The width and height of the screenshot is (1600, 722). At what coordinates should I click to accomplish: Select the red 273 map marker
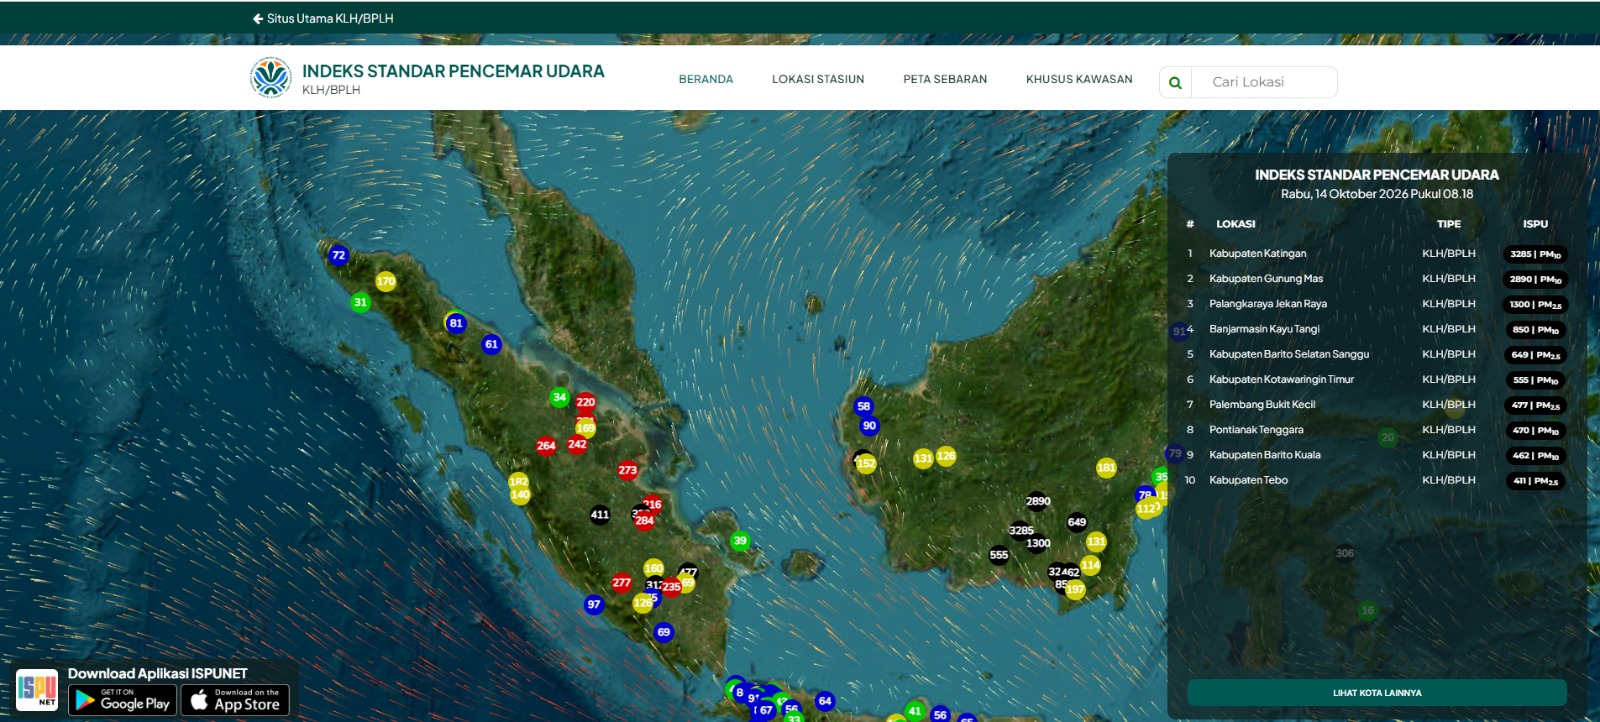pyautogui.click(x=627, y=470)
